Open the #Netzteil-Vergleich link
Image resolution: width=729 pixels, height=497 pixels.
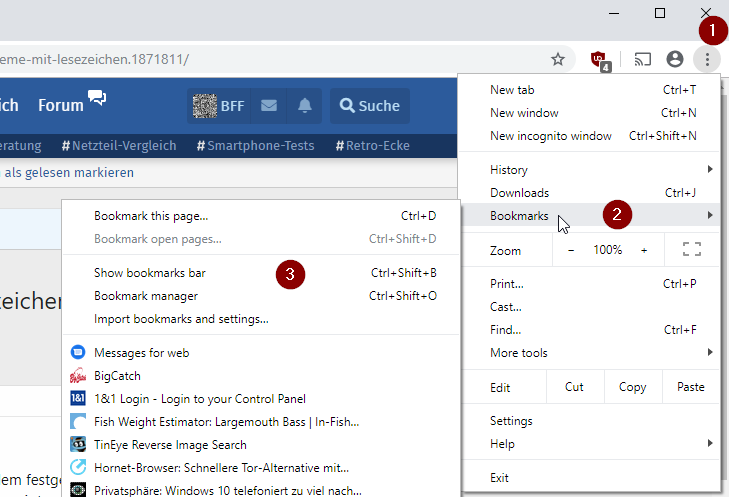pyautogui.click(x=119, y=146)
